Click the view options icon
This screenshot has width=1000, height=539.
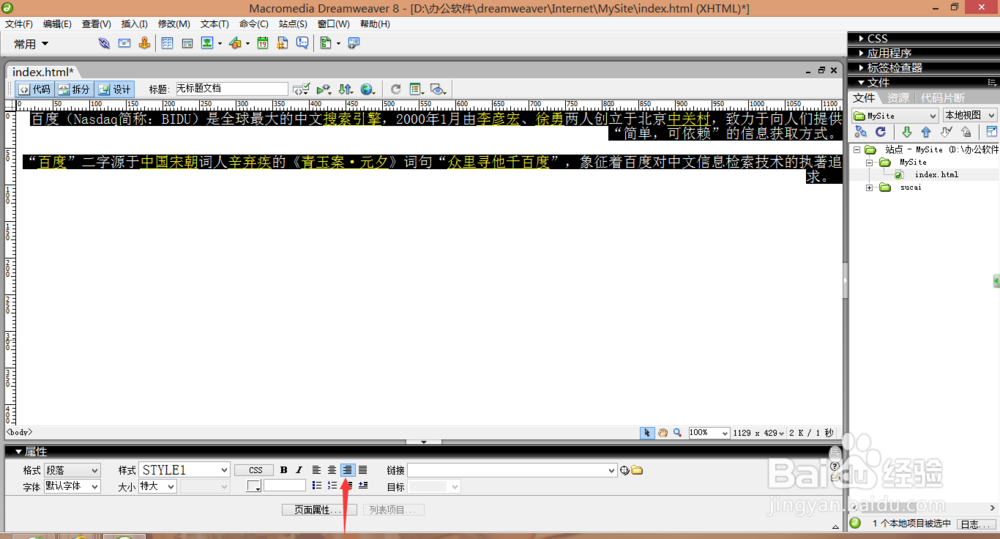click(416, 89)
